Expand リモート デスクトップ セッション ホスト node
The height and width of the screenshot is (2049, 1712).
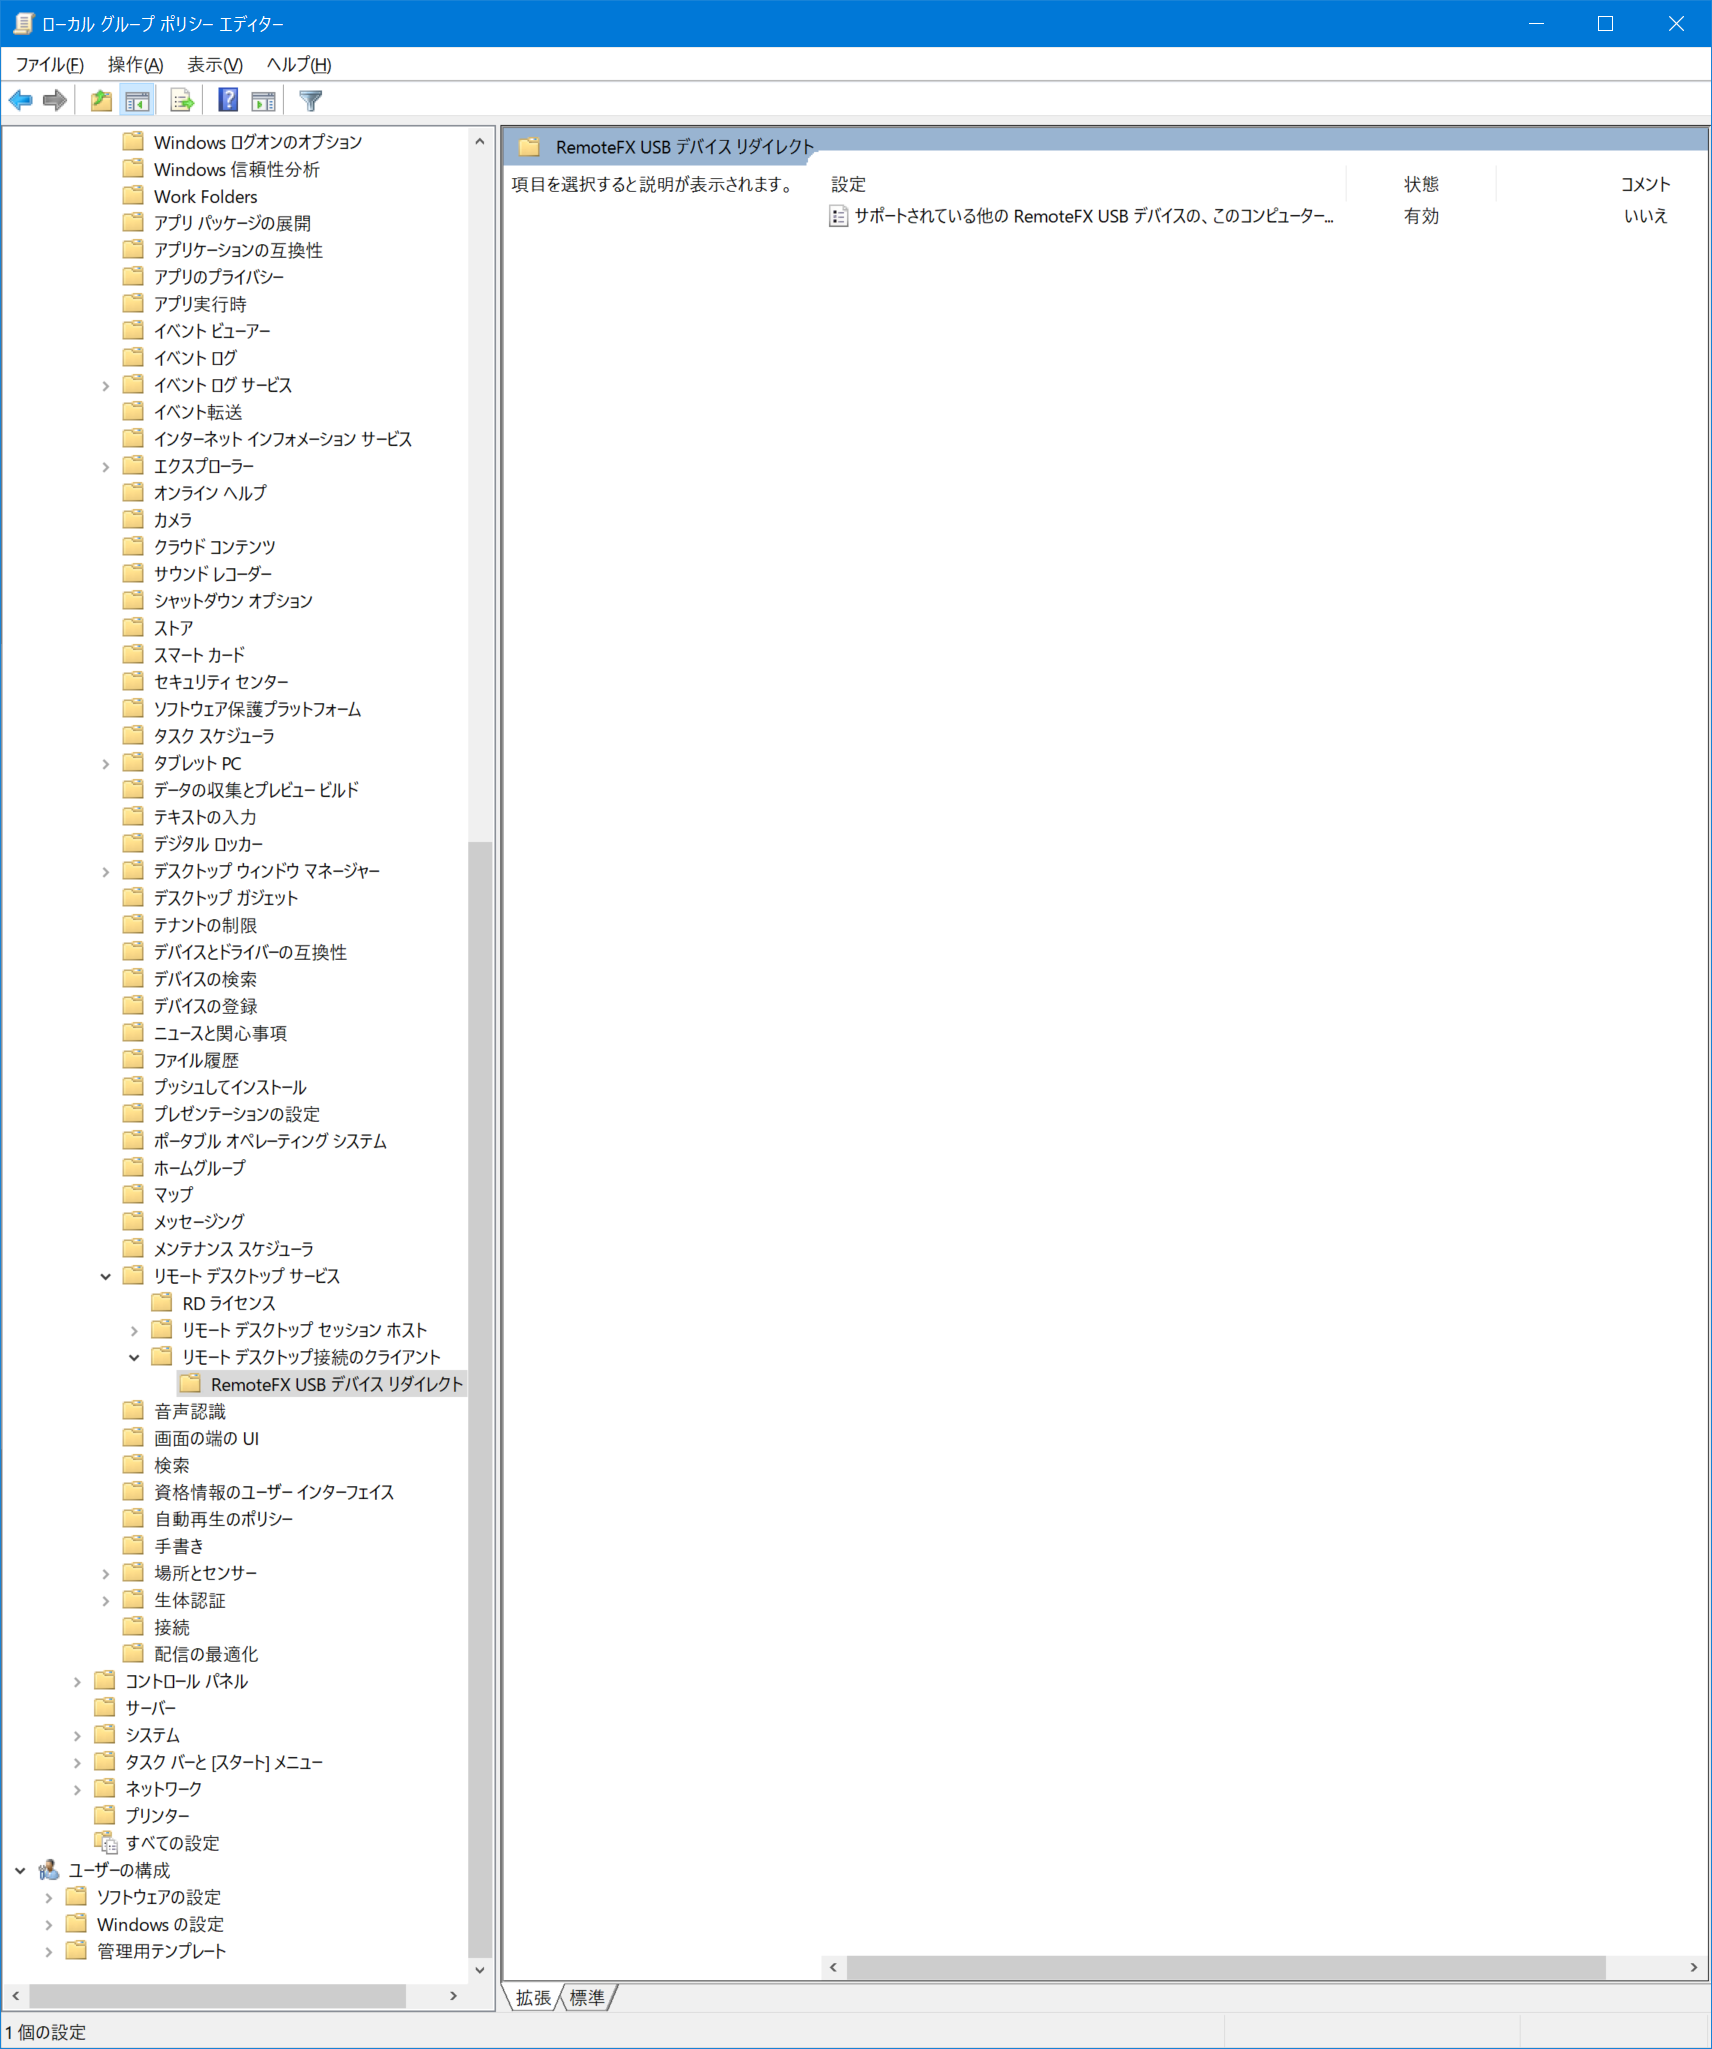click(134, 1330)
